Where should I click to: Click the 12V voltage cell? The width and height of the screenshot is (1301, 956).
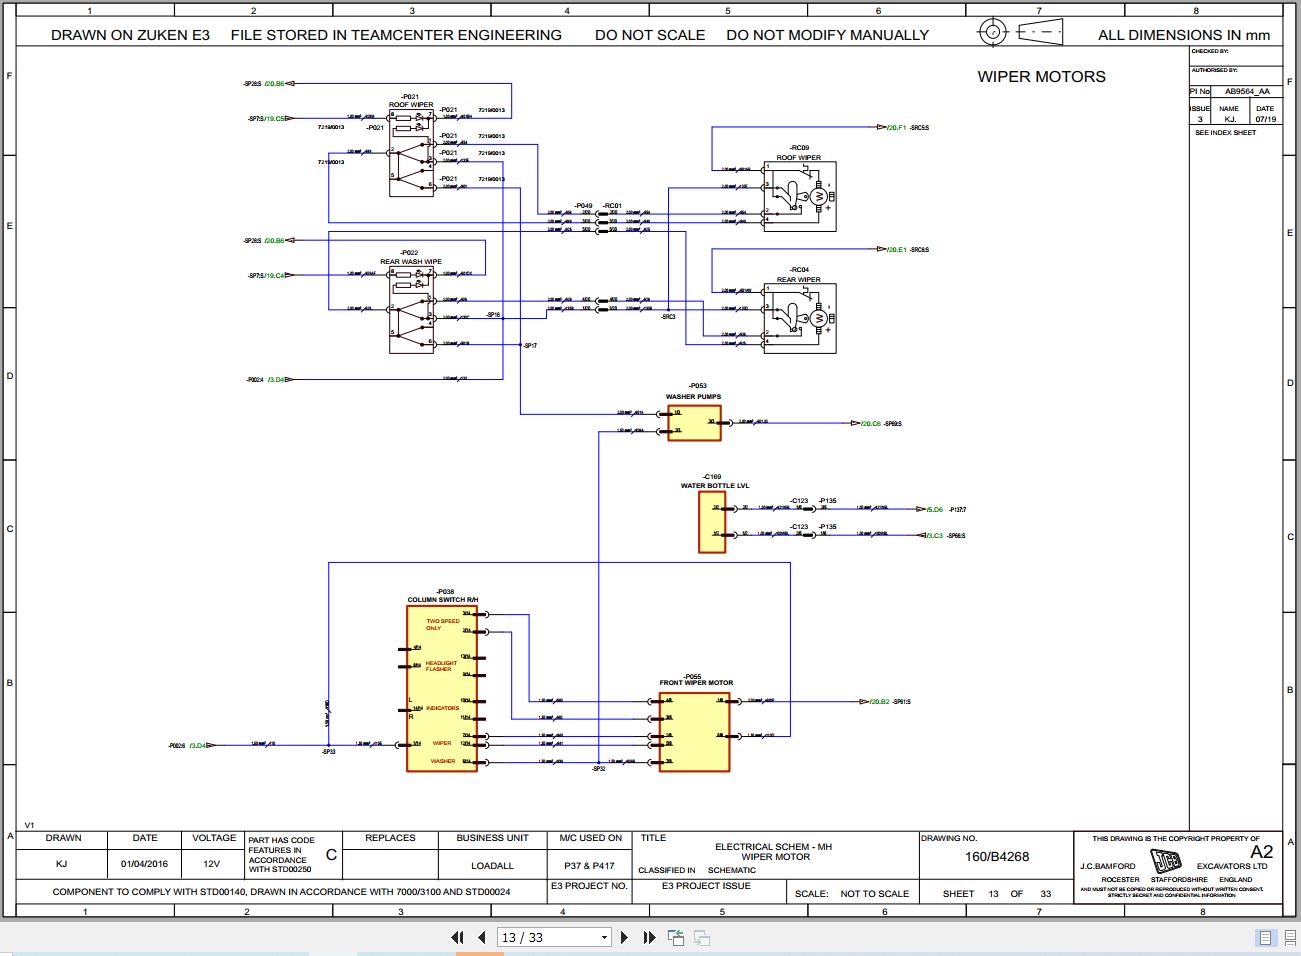pos(212,864)
